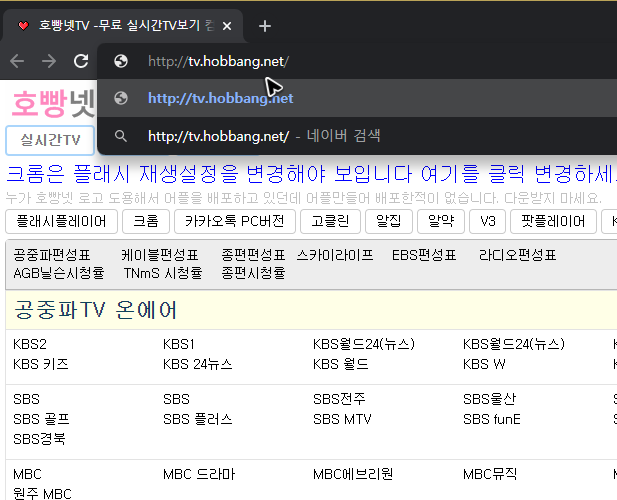Open 라디오편성표 link
The height and width of the screenshot is (500, 617).
tap(517, 255)
